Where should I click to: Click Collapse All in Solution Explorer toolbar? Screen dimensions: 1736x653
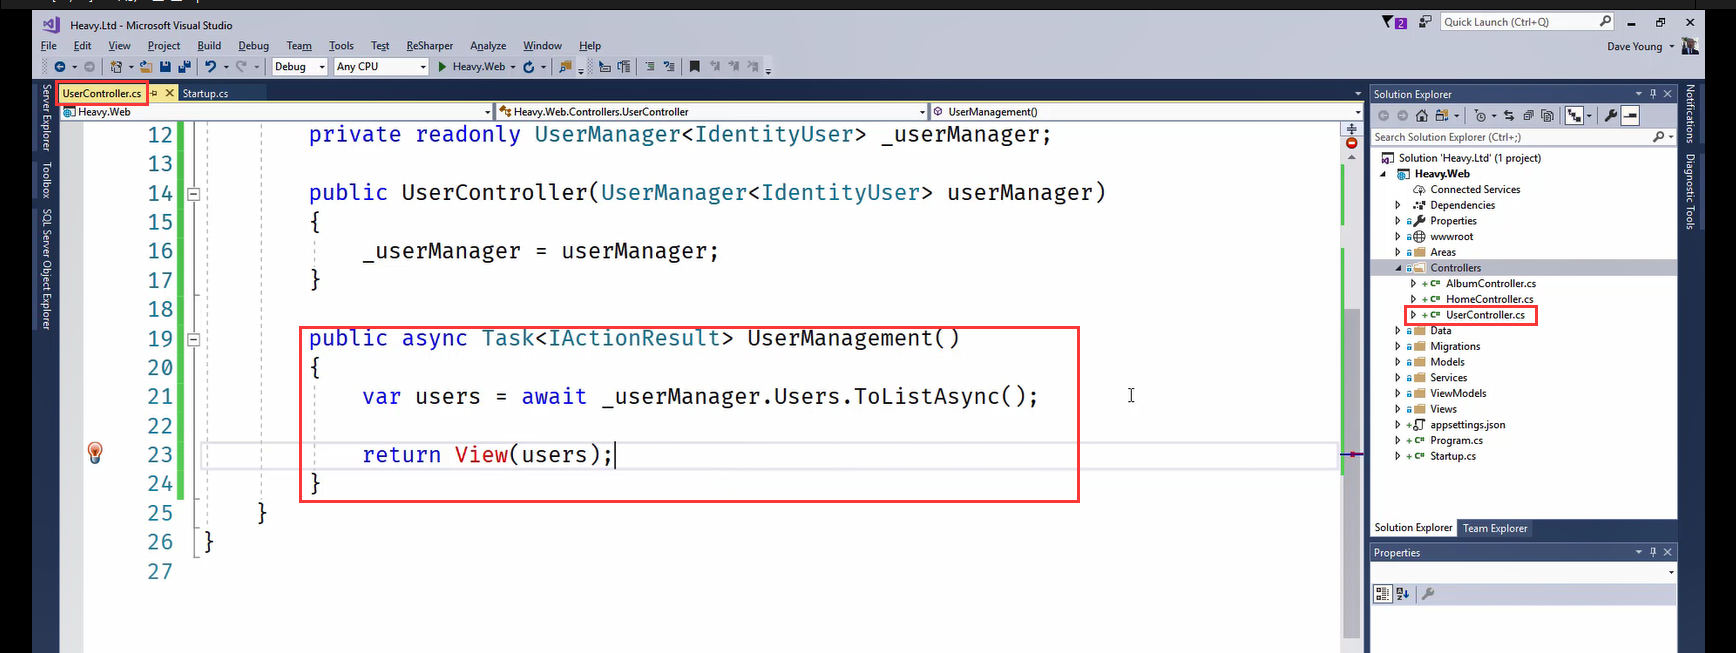1528,116
